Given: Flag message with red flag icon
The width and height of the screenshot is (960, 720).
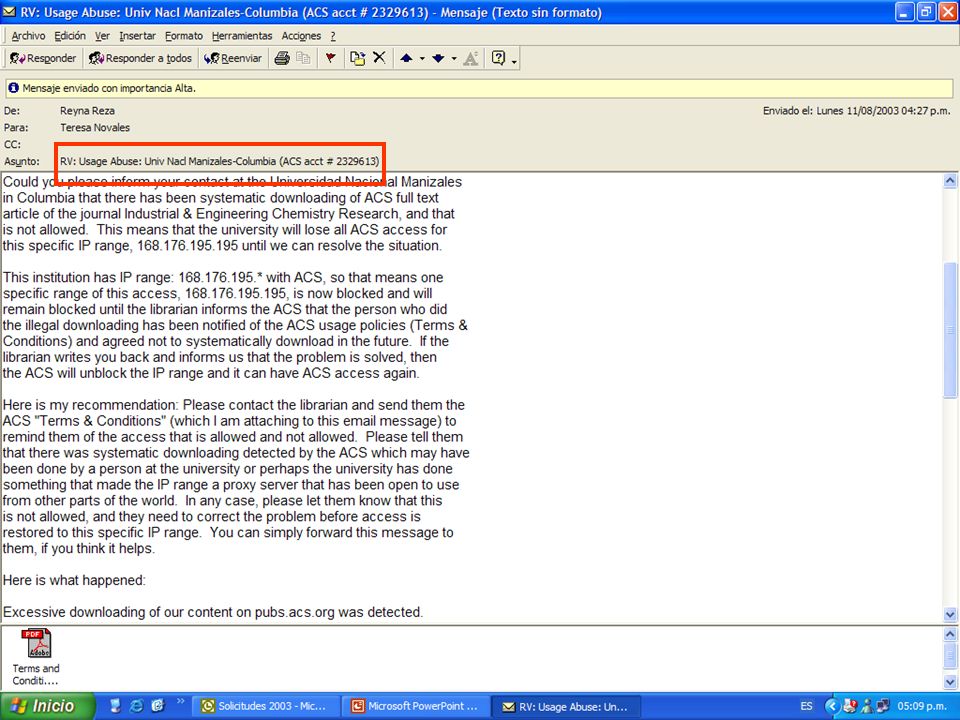Looking at the screenshot, I should (331, 58).
